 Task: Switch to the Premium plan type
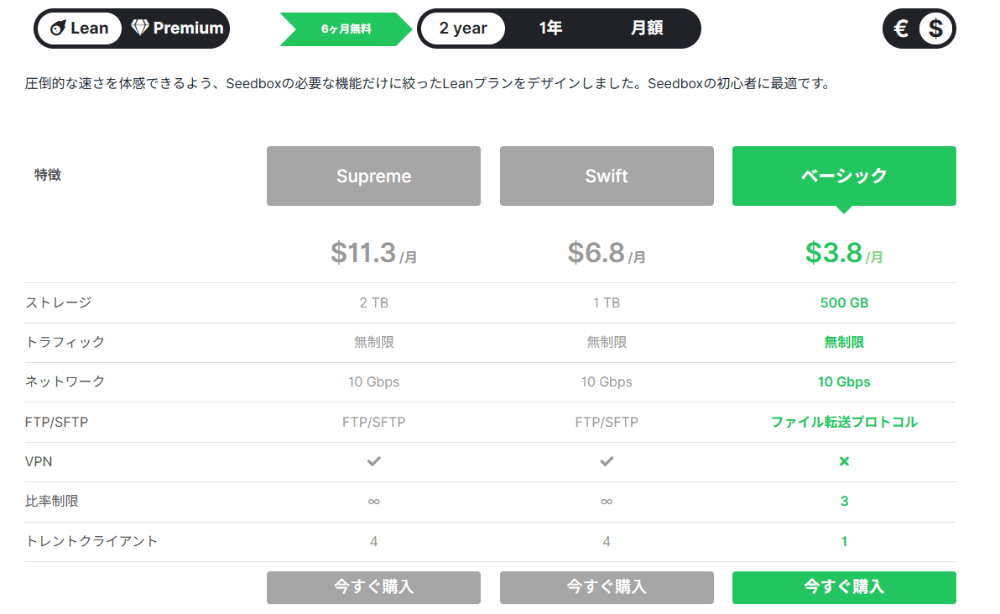click(x=177, y=28)
